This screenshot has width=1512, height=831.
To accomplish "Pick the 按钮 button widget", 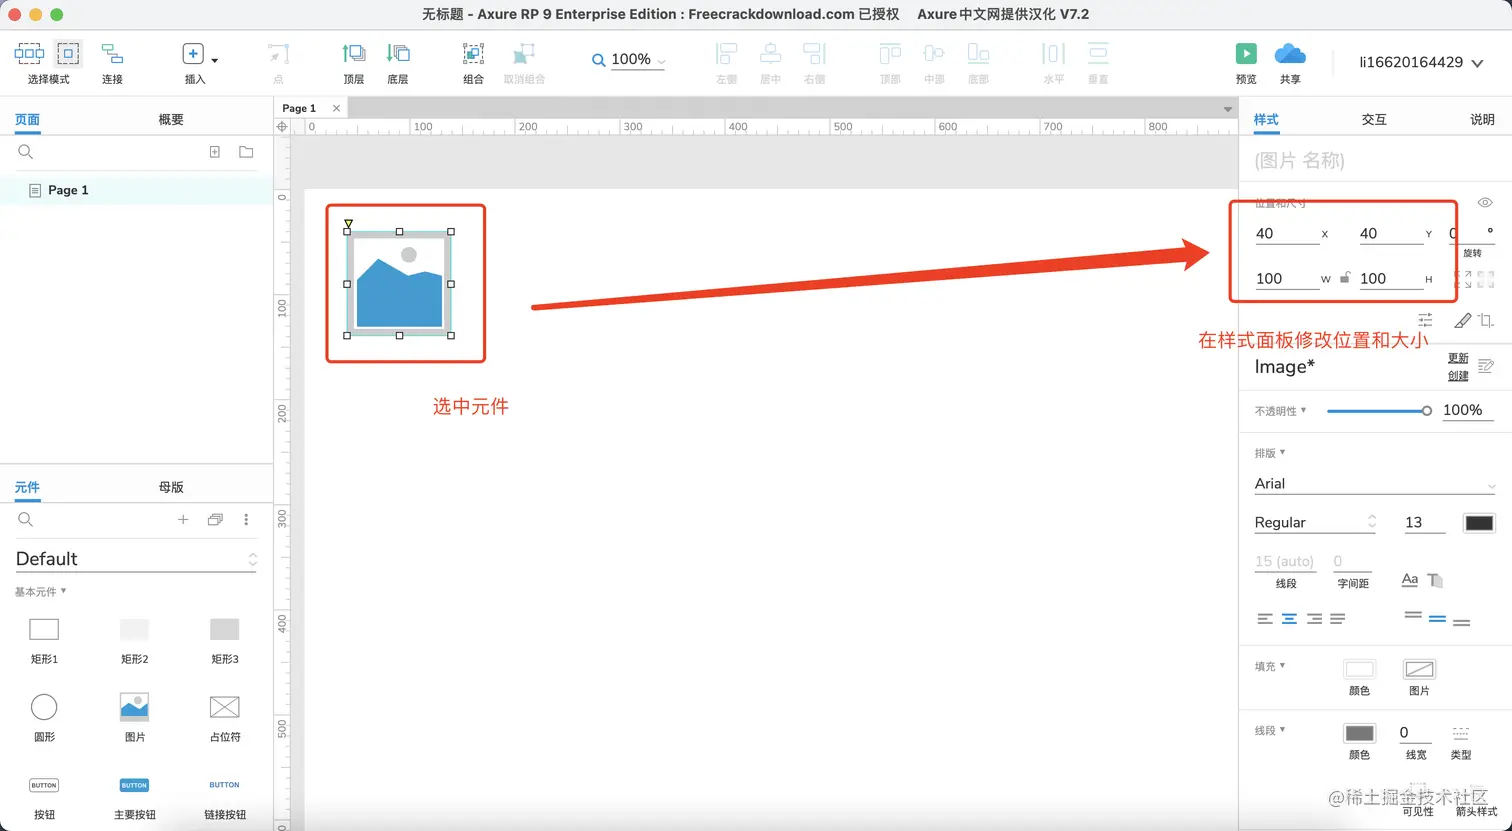I will click(x=44, y=797).
